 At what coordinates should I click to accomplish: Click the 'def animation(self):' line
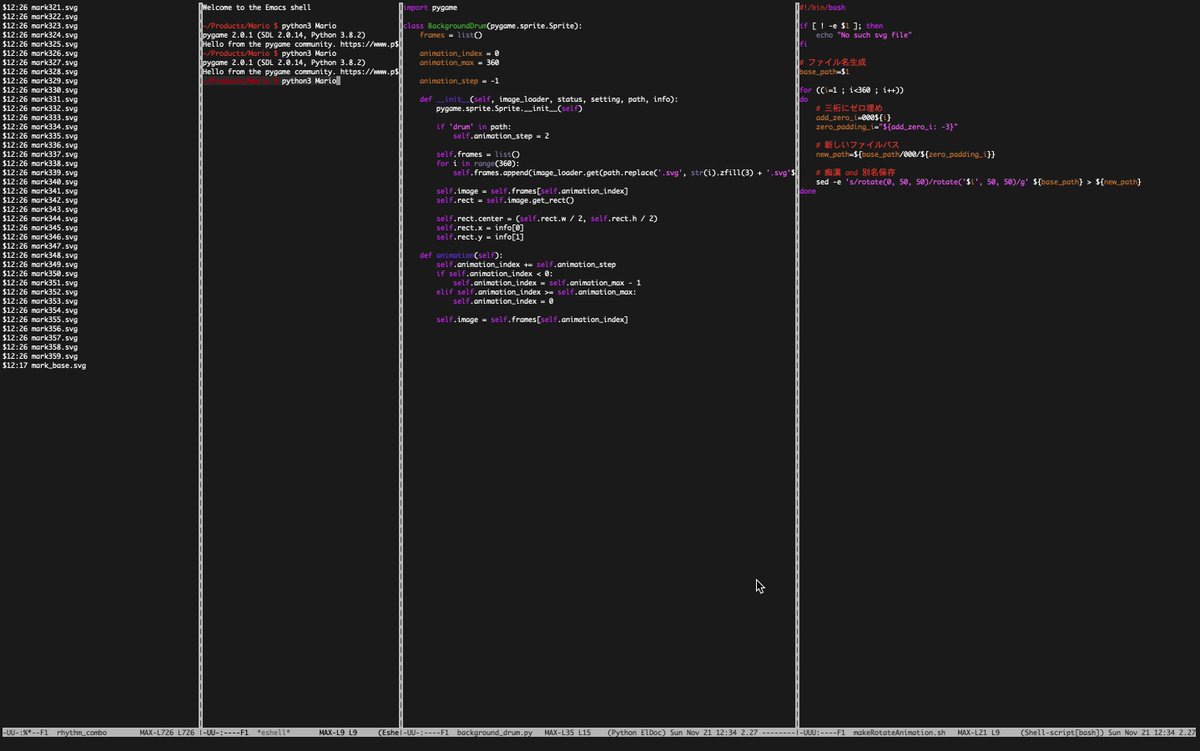(461, 256)
